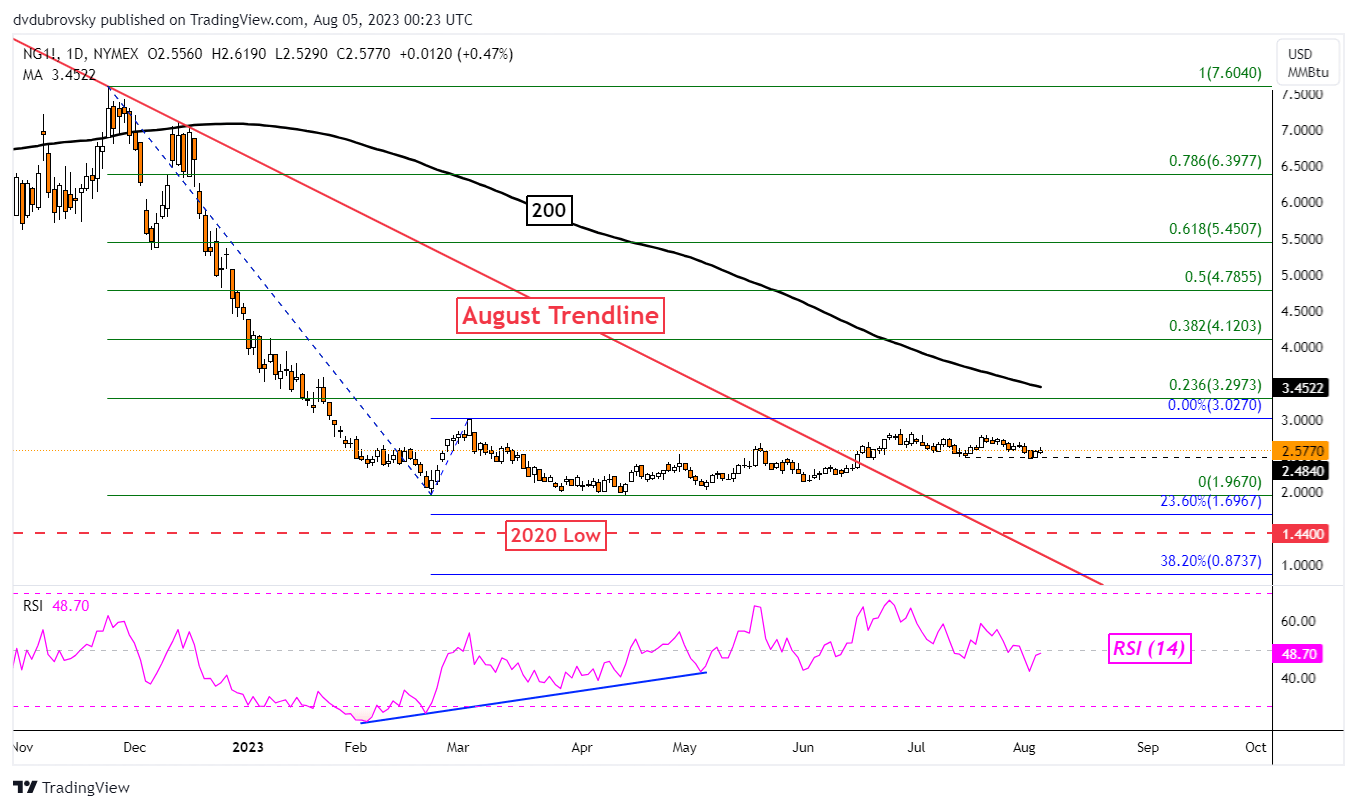Click the 'RSI (14)' label box

click(x=1149, y=649)
